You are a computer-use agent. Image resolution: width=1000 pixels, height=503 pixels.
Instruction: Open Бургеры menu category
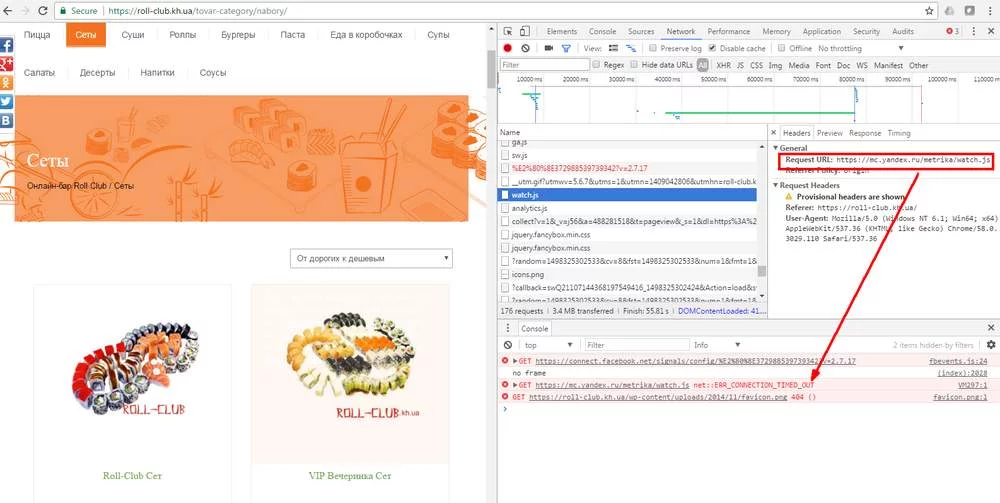point(238,35)
